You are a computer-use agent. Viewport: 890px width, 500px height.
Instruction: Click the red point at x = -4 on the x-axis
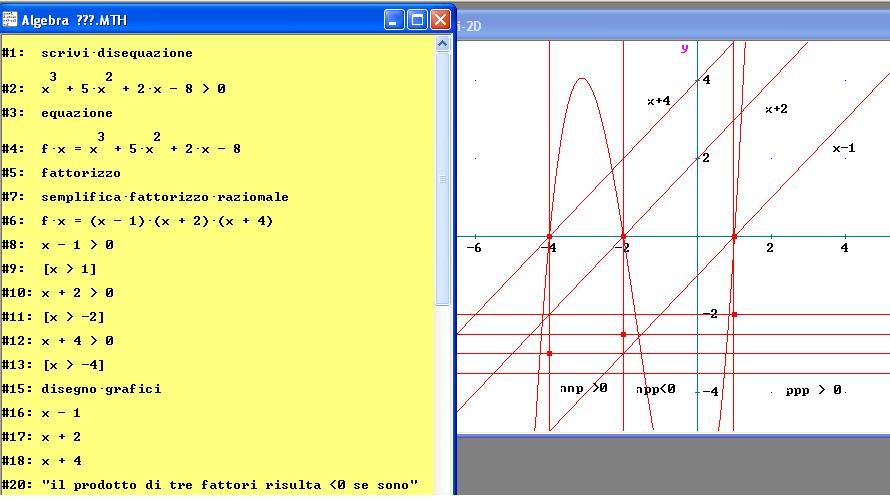pos(549,237)
